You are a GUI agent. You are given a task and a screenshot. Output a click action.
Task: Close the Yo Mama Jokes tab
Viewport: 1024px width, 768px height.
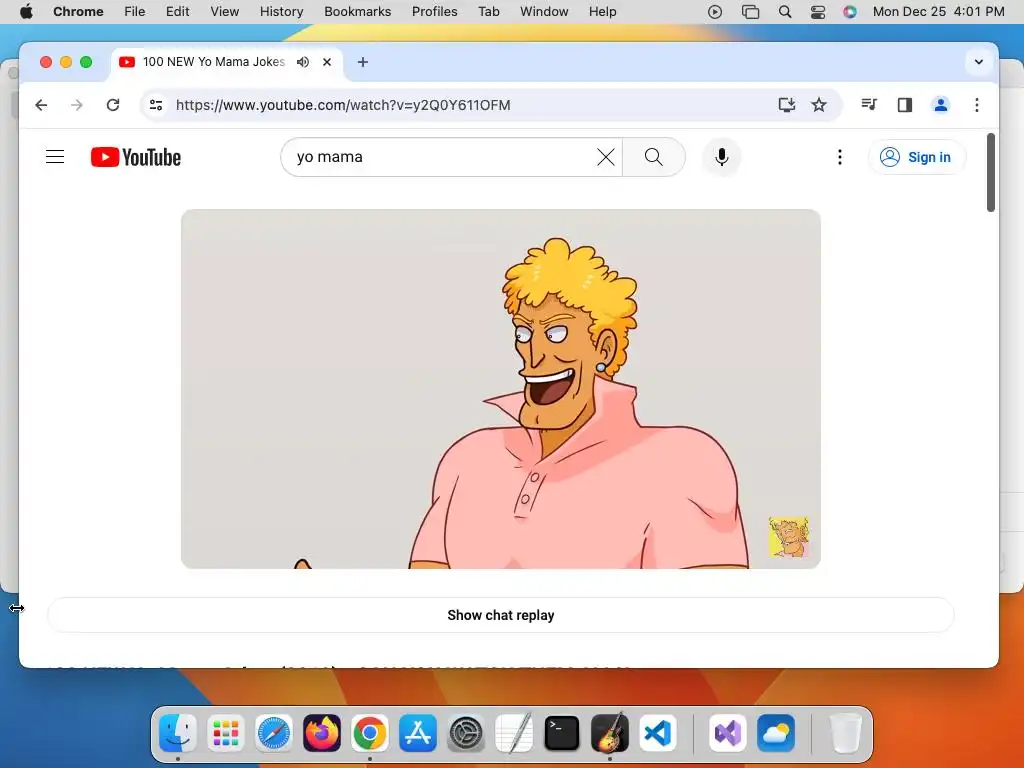327,62
